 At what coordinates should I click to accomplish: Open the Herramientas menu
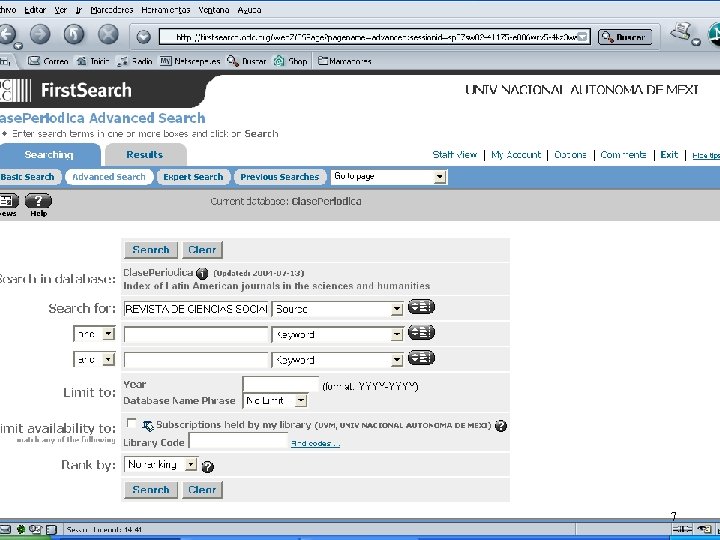click(x=166, y=10)
